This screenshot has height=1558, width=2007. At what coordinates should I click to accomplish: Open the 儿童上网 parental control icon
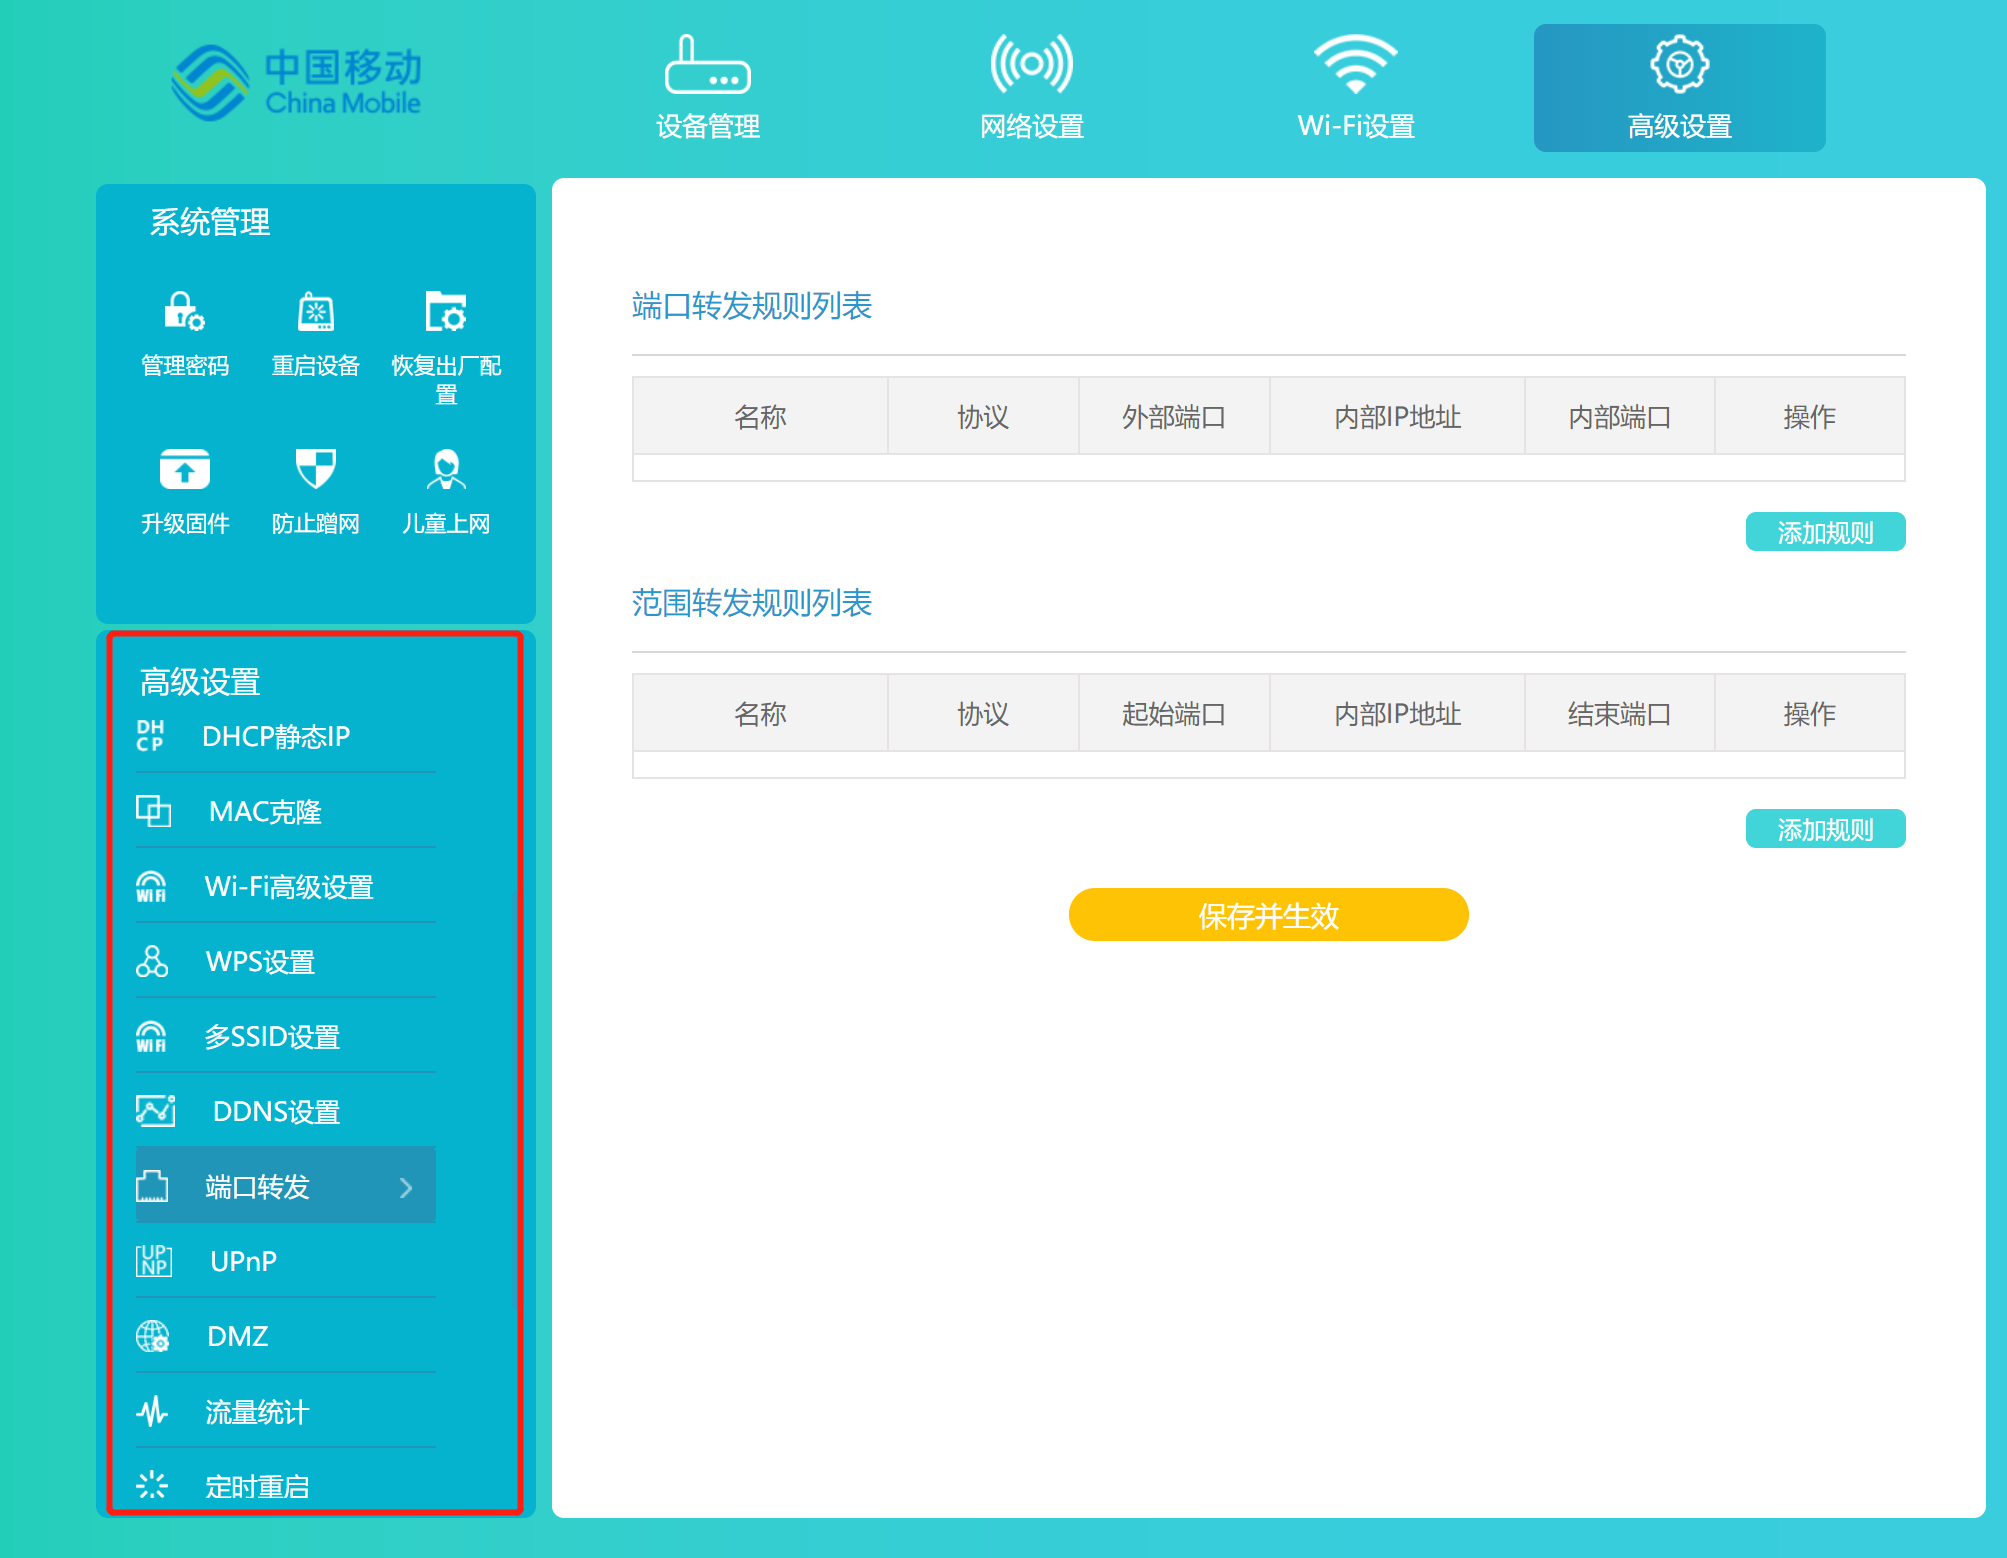[x=446, y=470]
